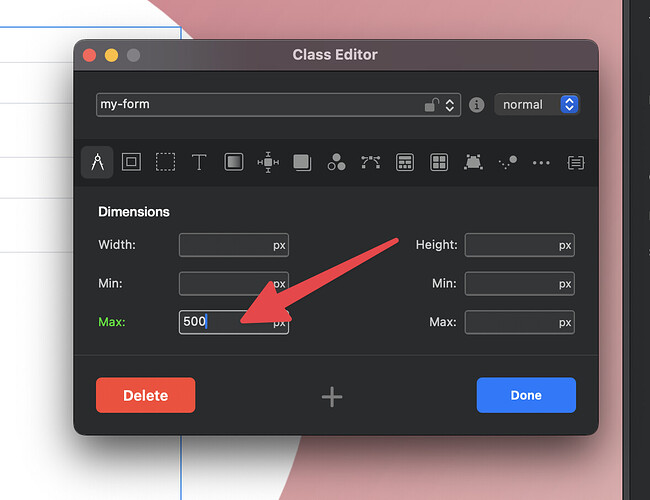This screenshot has width=650, height=500.
Task: Click the Height label
Action: coord(437,245)
